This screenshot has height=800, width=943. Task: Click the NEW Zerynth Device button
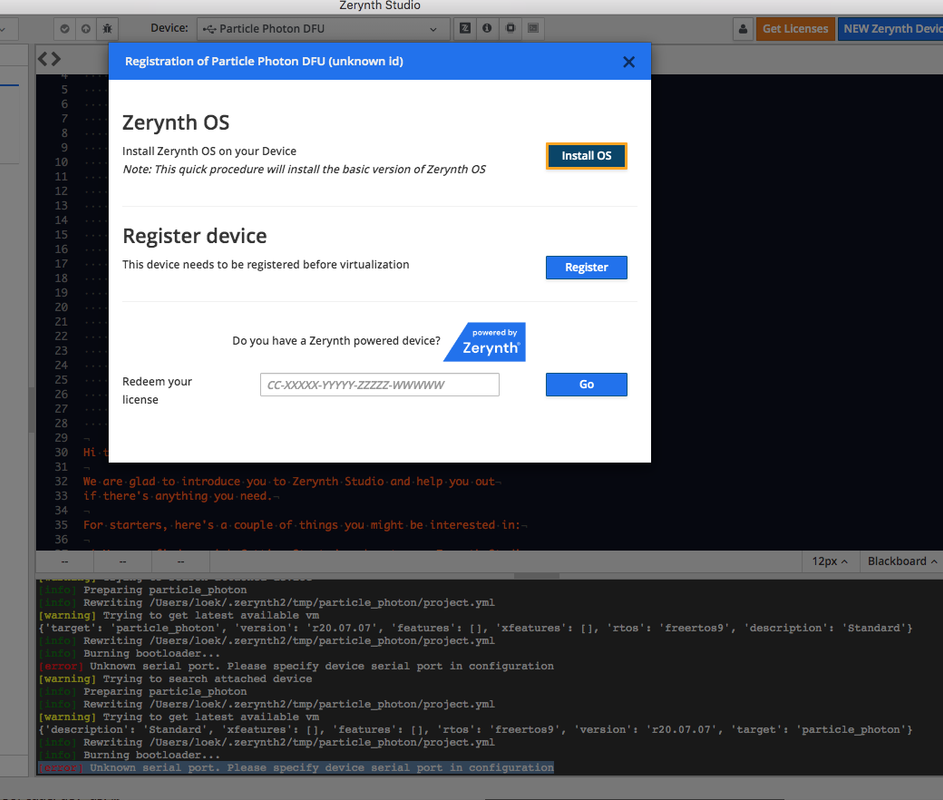pyautogui.click(x=891, y=29)
